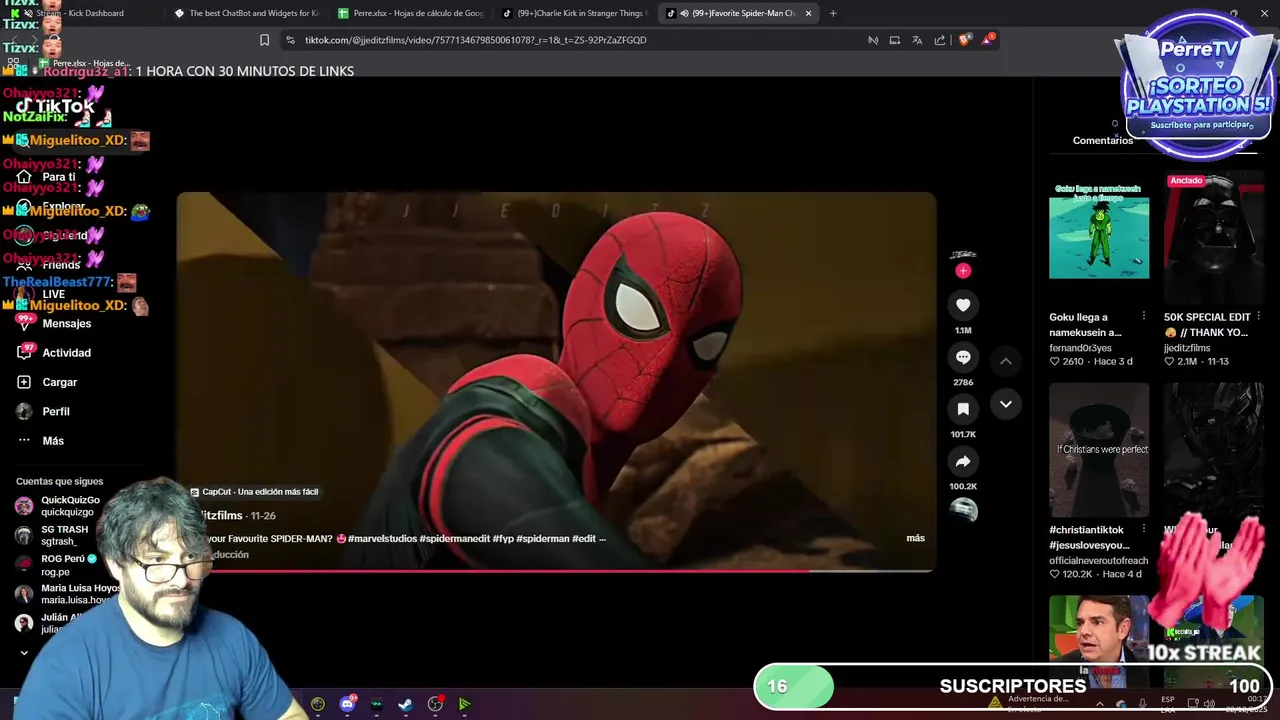Share the video via arrow icon
This screenshot has width=1280, height=720.
(963, 461)
